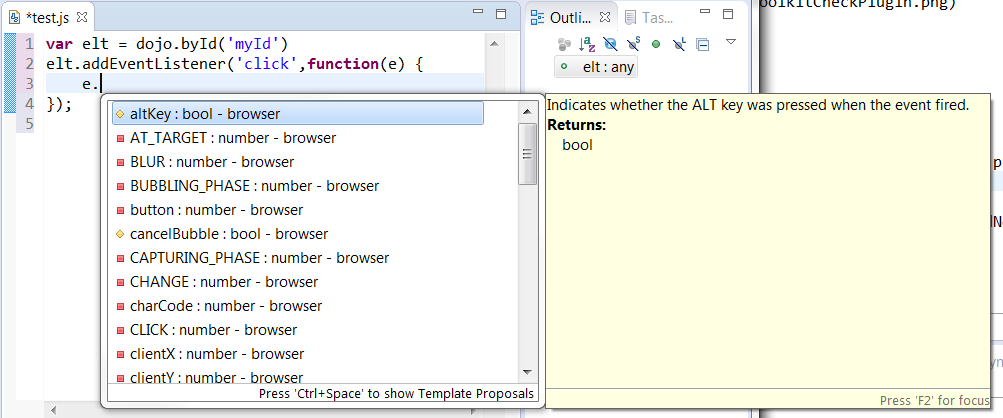Viewport: 1003px width, 418px height.
Task: Maximize the editor area
Action: tap(502, 13)
